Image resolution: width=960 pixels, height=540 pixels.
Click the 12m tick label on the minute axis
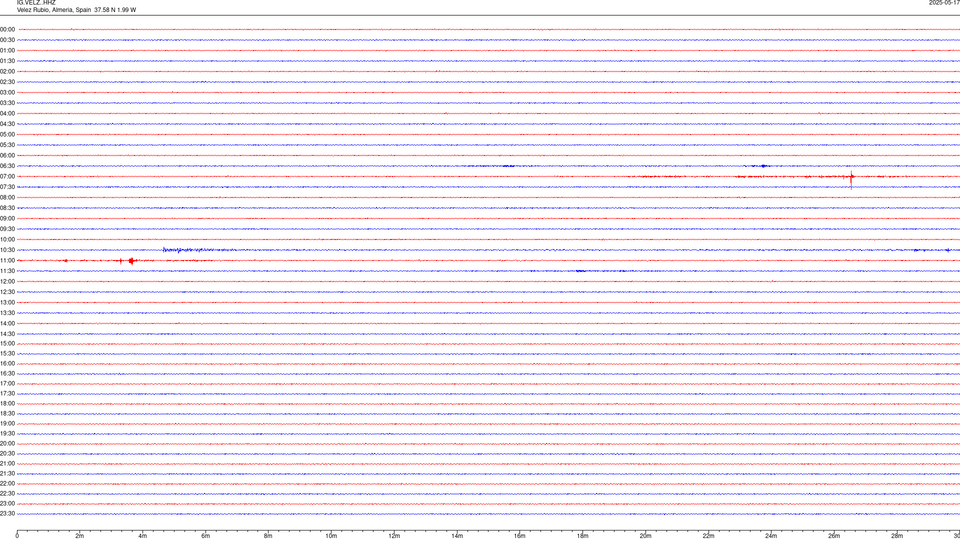coord(394,536)
